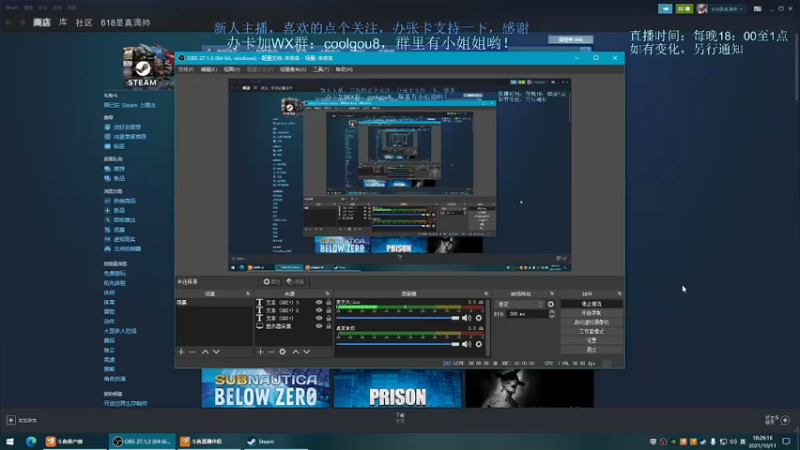Add a new source with plus icon
This screenshot has height=450, width=800.
pos(260,352)
